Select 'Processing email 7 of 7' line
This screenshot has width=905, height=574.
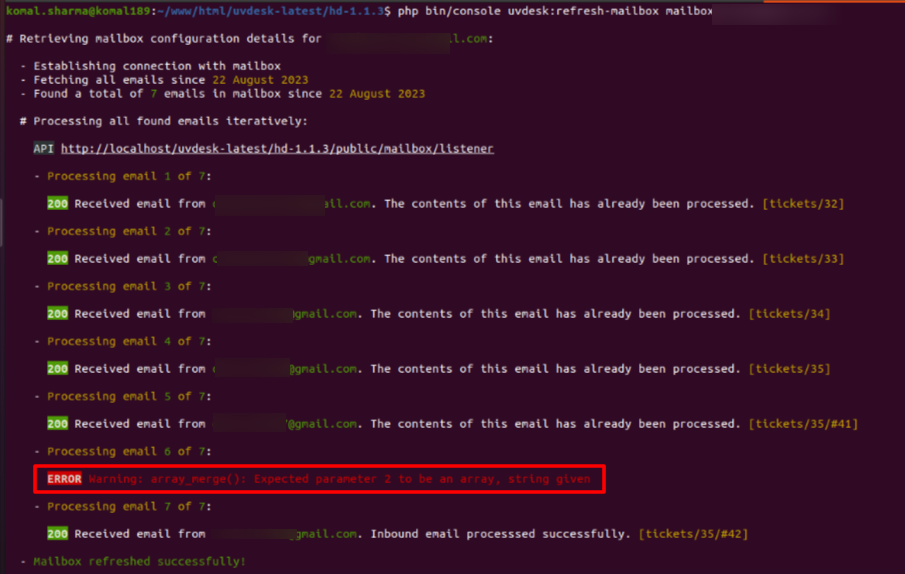(x=123, y=507)
